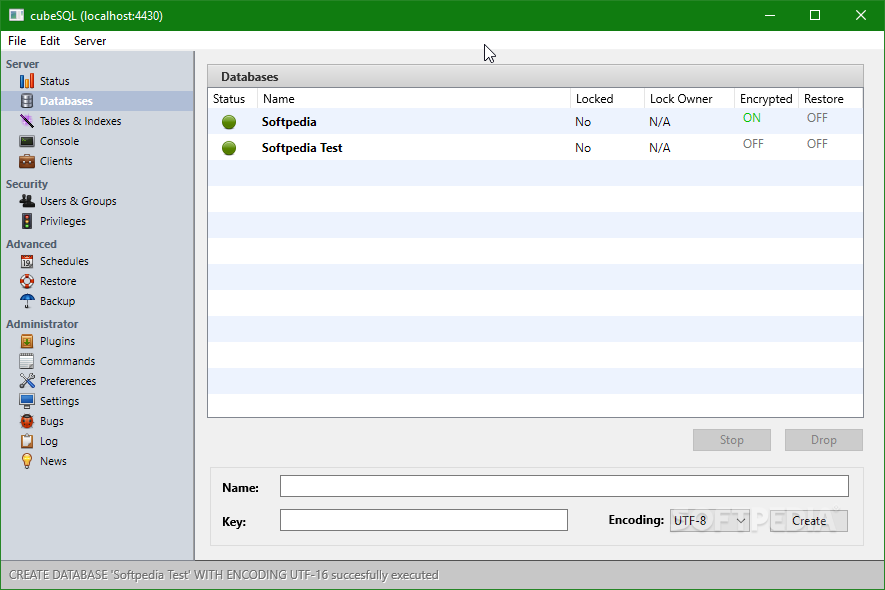Open Console label in sidebar
The height and width of the screenshot is (590, 885).
click(59, 141)
